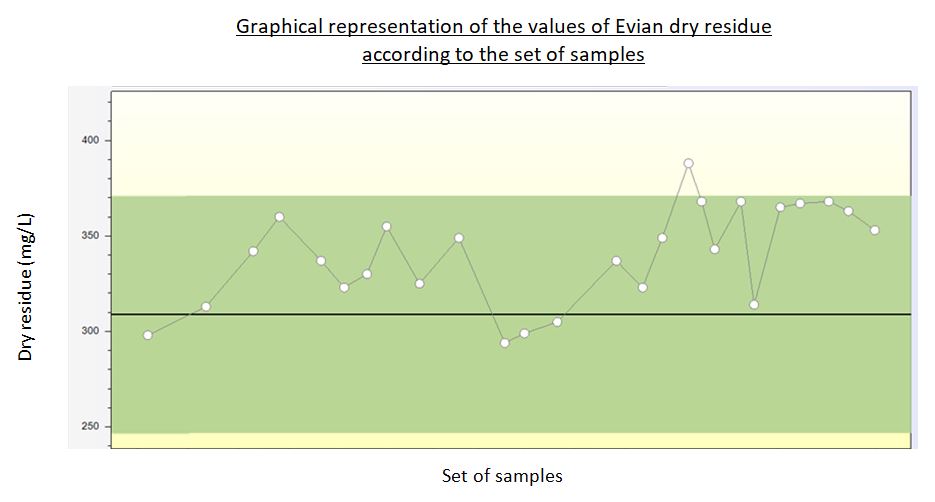Click the yellow band below the green zone
This screenshot has height=502, width=935.
click(x=500, y=440)
